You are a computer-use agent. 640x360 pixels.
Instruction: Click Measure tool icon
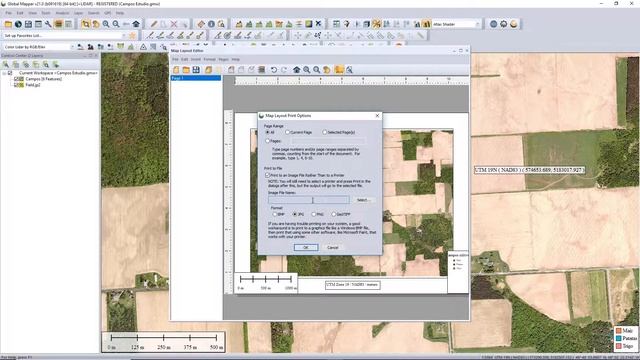201,24
